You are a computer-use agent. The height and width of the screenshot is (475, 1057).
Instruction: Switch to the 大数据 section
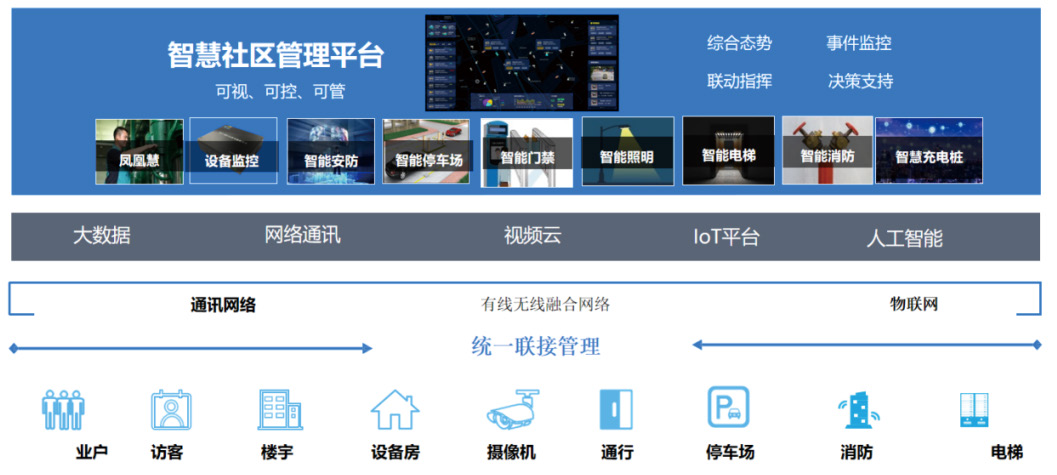pyautogui.click(x=101, y=236)
